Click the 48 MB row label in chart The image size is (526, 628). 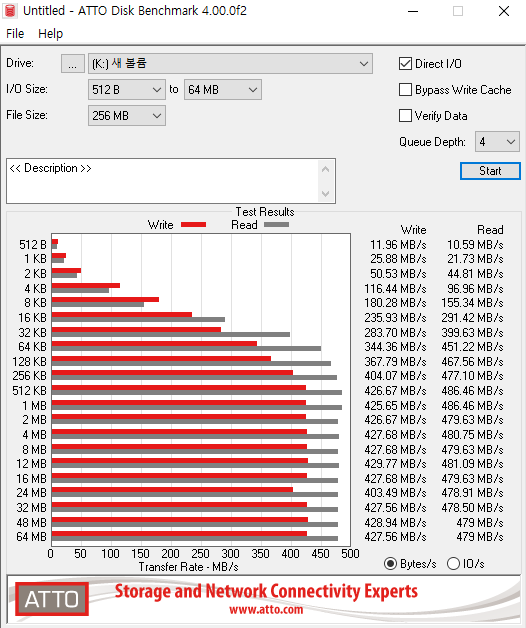tap(31, 523)
